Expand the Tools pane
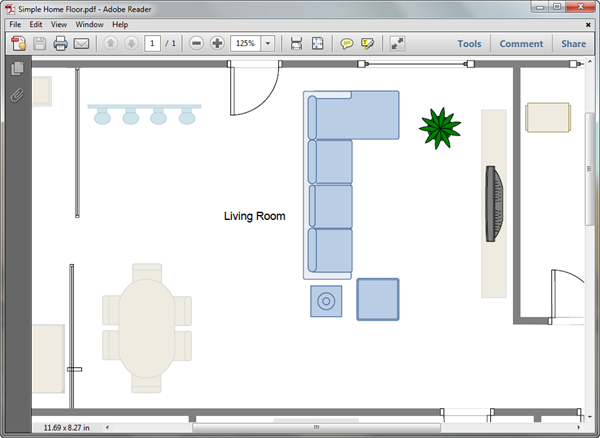 469,44
